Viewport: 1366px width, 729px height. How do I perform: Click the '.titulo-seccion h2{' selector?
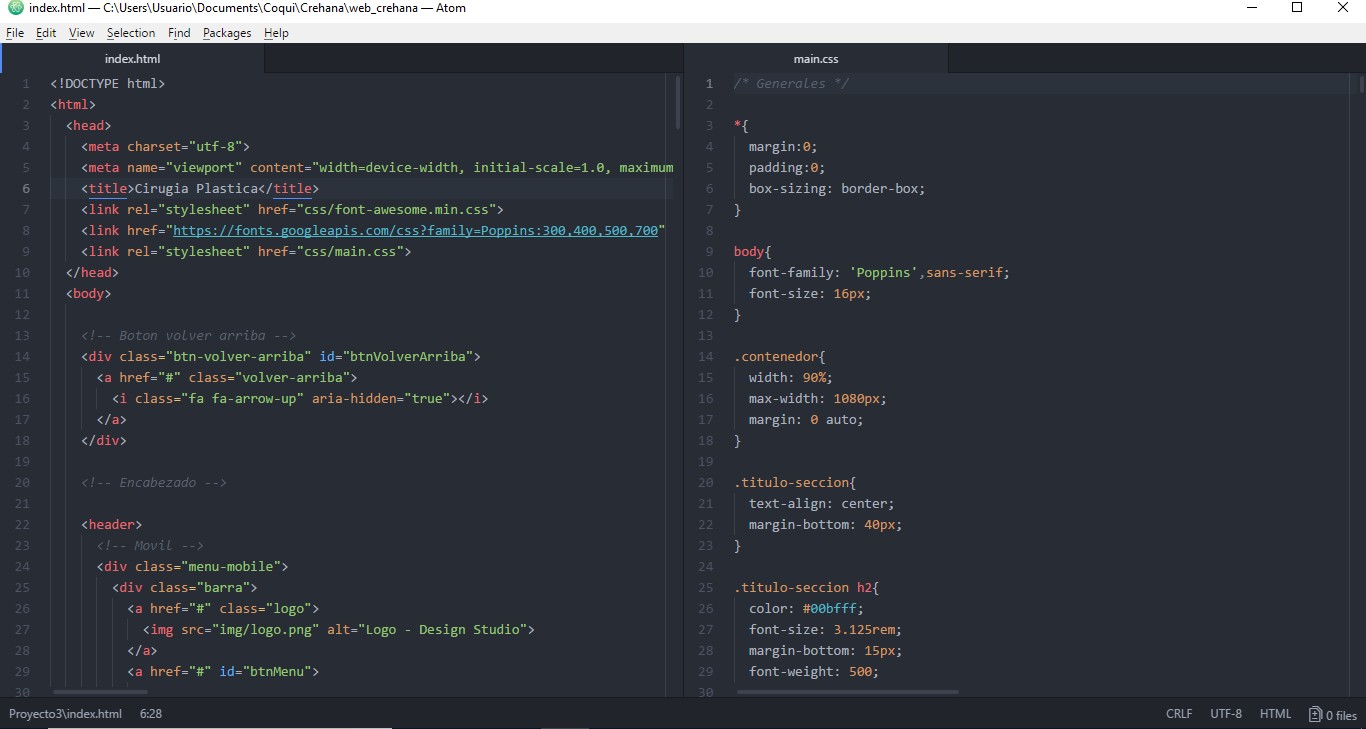click(806, 588)
